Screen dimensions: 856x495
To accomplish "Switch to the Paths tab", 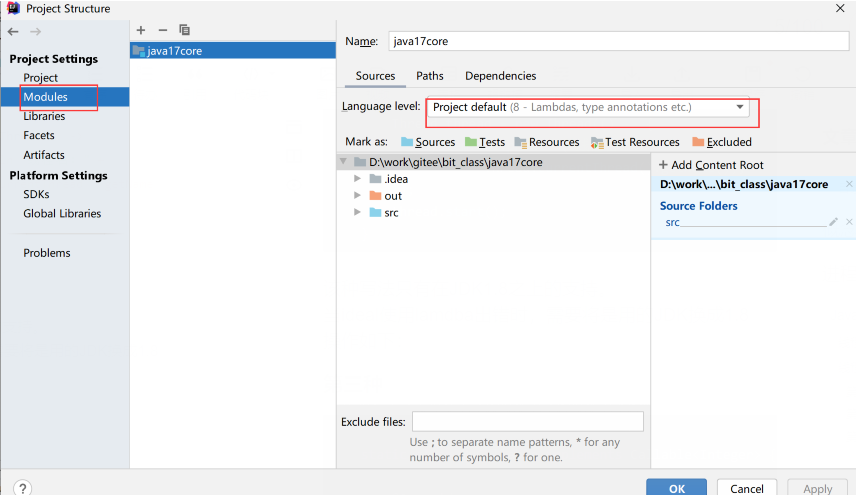I will (x=430, y=76).
